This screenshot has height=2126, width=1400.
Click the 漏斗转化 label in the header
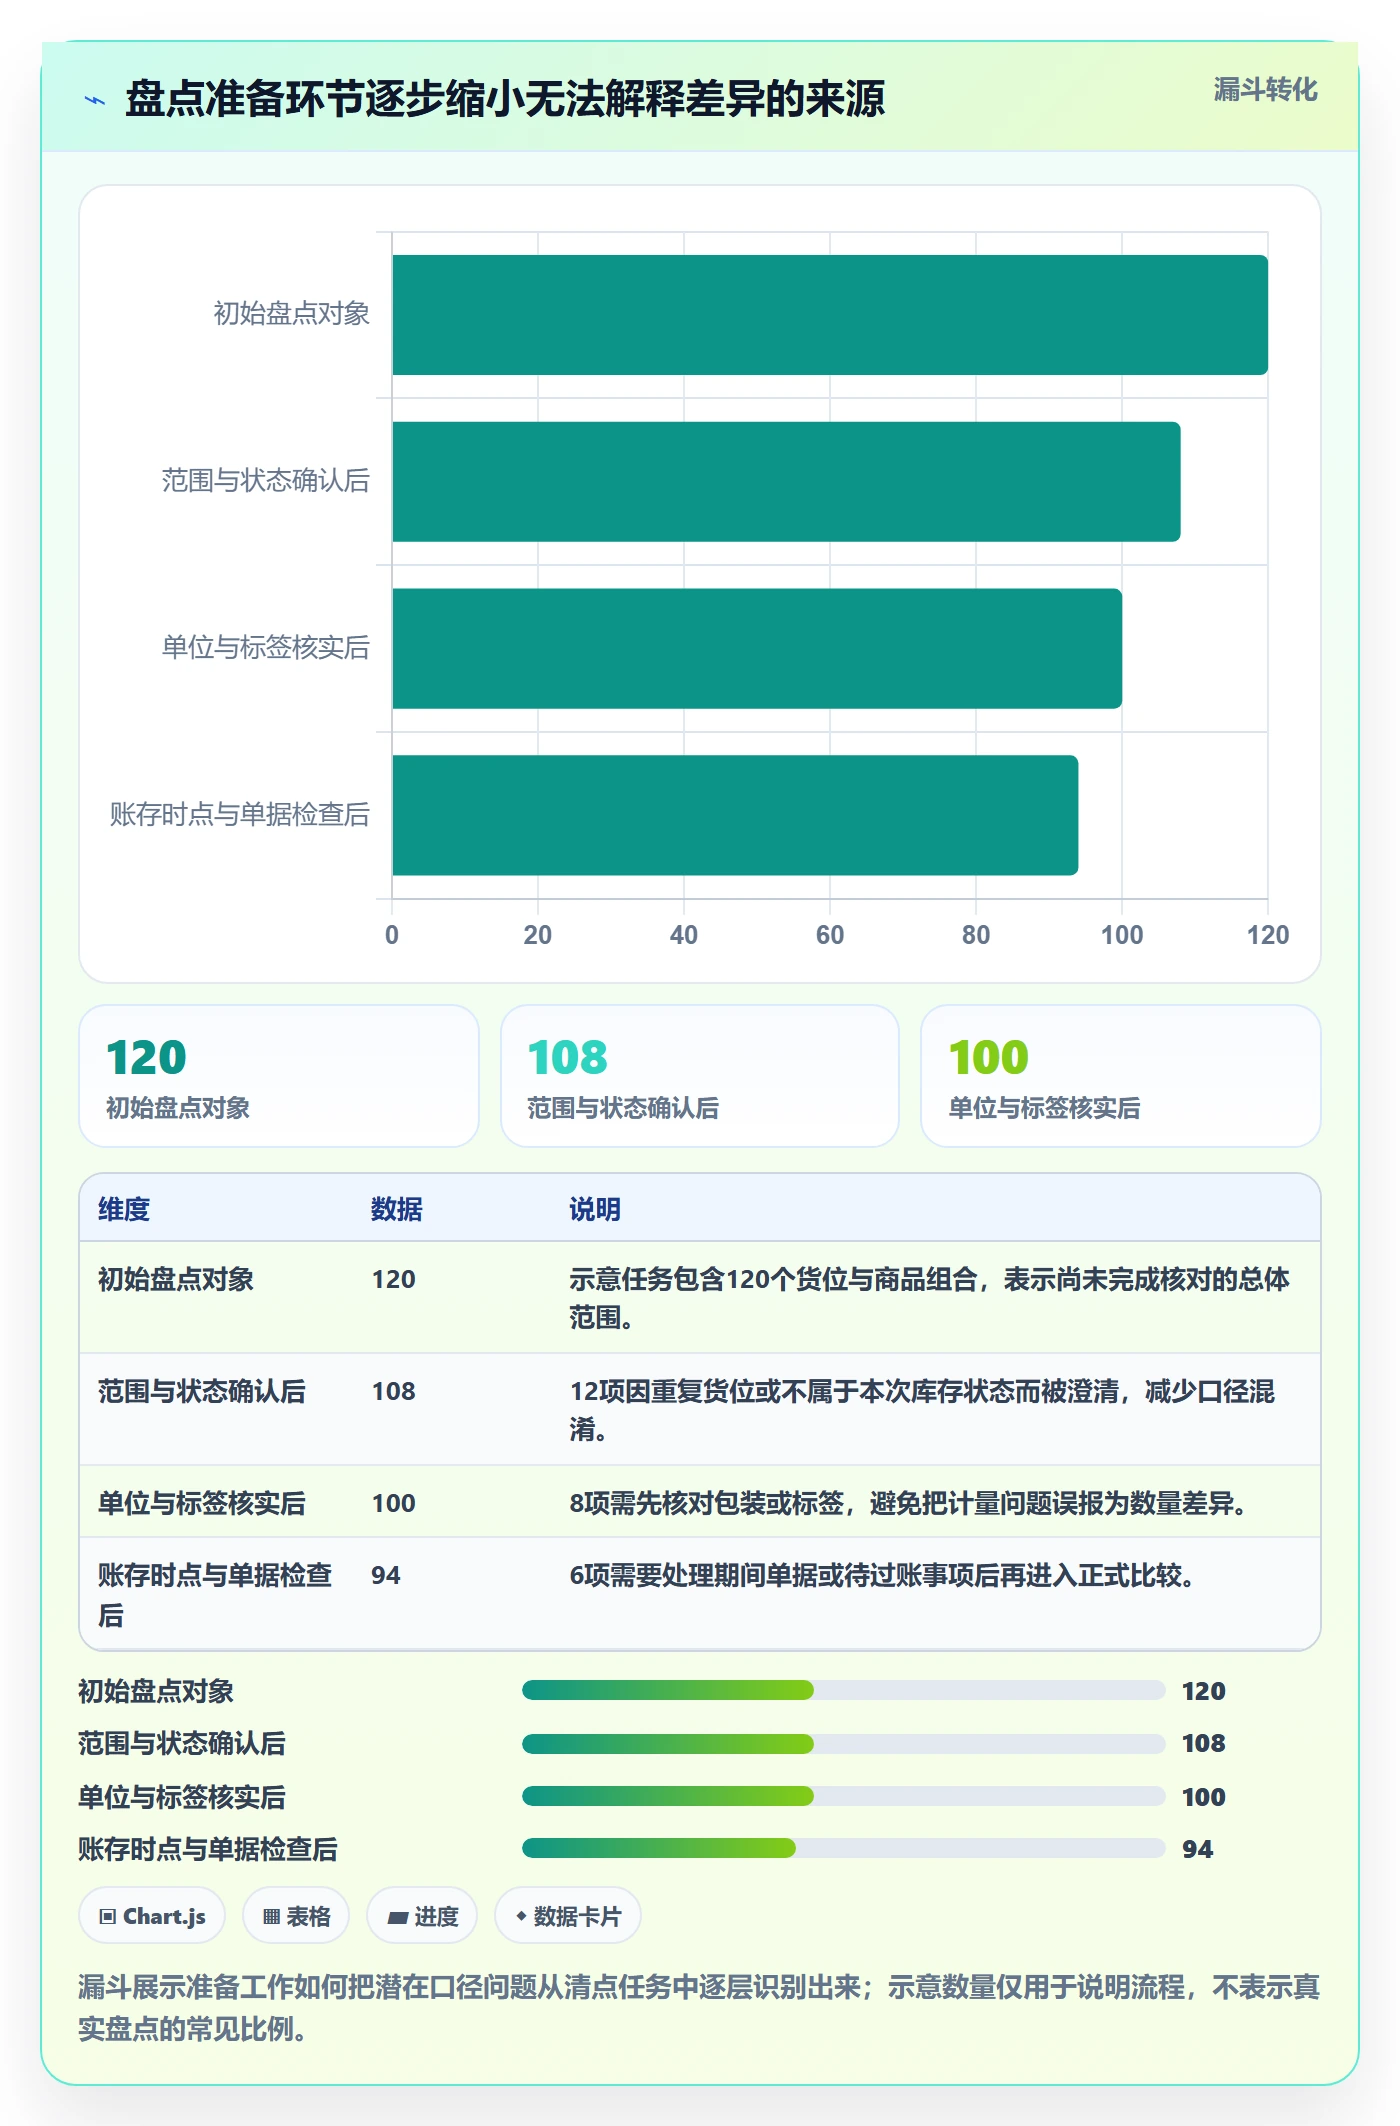click(x=1265, y=90)
